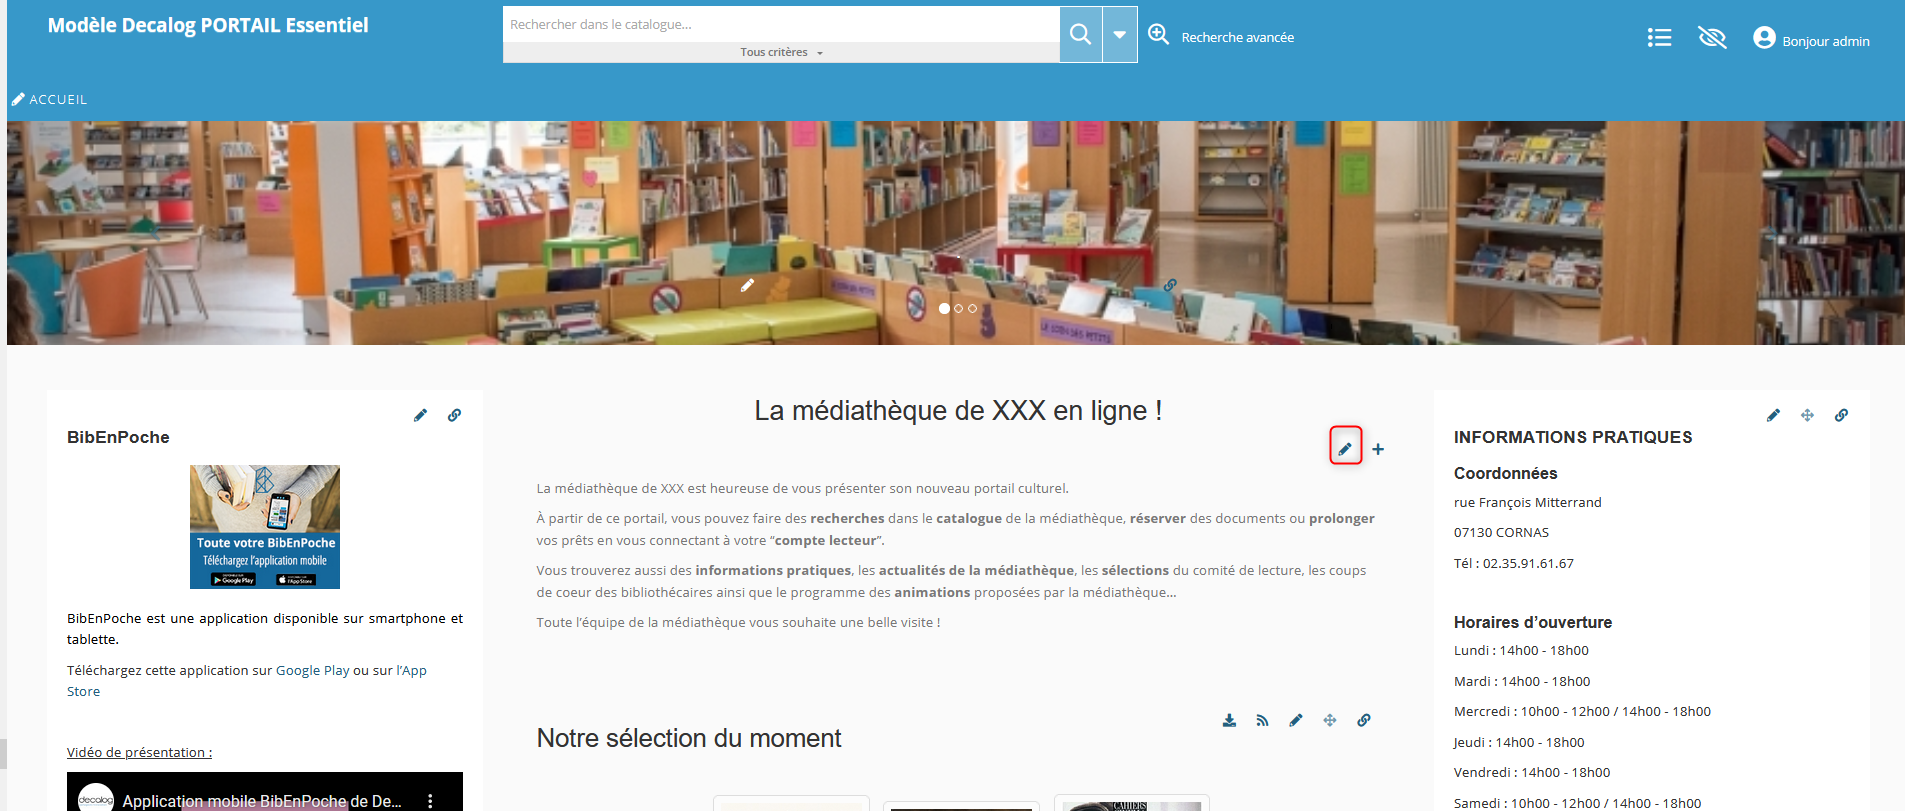Click the BibEnPoche promotional image

[265, 526]
